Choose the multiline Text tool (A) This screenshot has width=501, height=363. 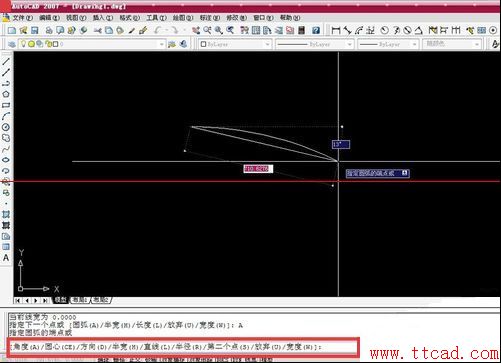[x=6, y=258]
